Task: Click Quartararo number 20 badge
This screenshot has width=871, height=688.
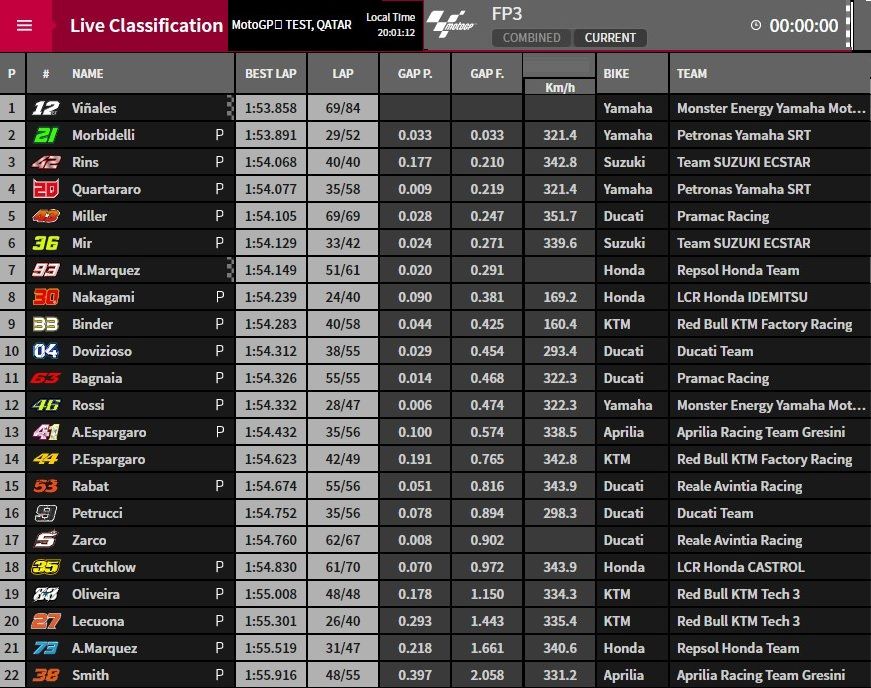Action: click(x=46, y=189)
